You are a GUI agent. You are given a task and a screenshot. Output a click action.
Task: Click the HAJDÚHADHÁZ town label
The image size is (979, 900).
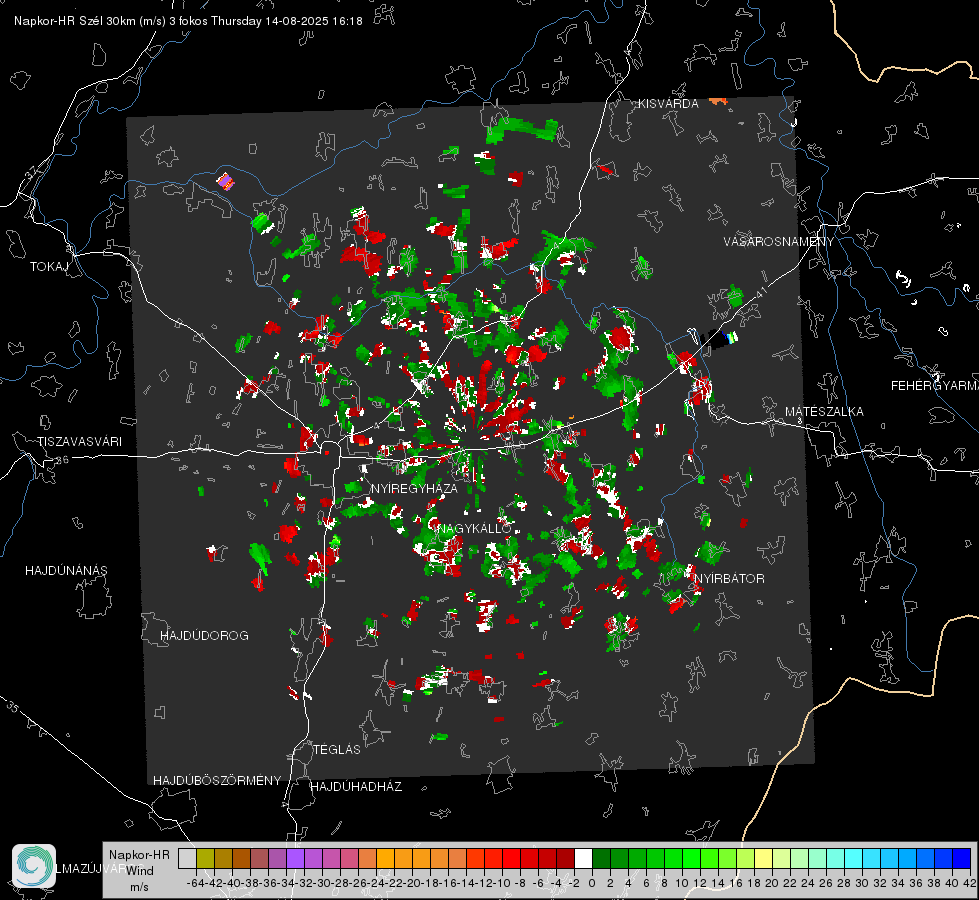click(356, 787)
